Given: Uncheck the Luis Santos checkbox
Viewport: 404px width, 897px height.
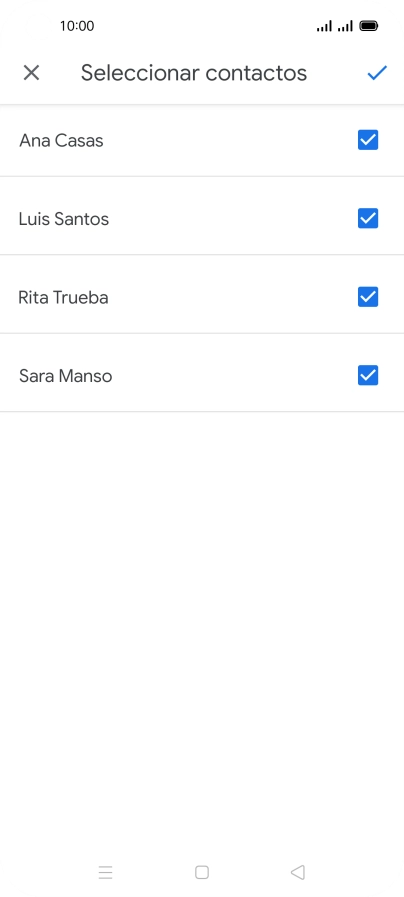Looking at the screenshot, I should (x=368, y=218).
